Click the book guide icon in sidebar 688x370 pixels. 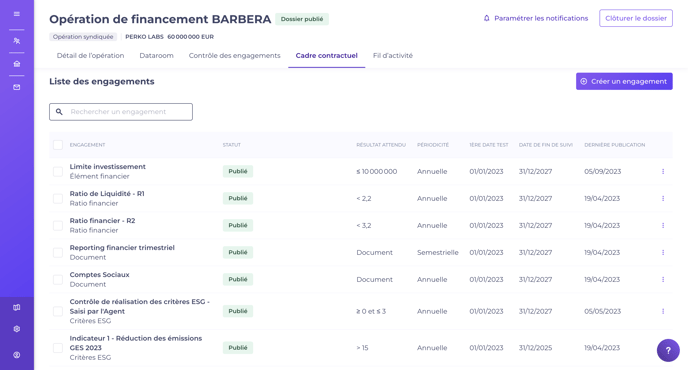coord(17,308)
